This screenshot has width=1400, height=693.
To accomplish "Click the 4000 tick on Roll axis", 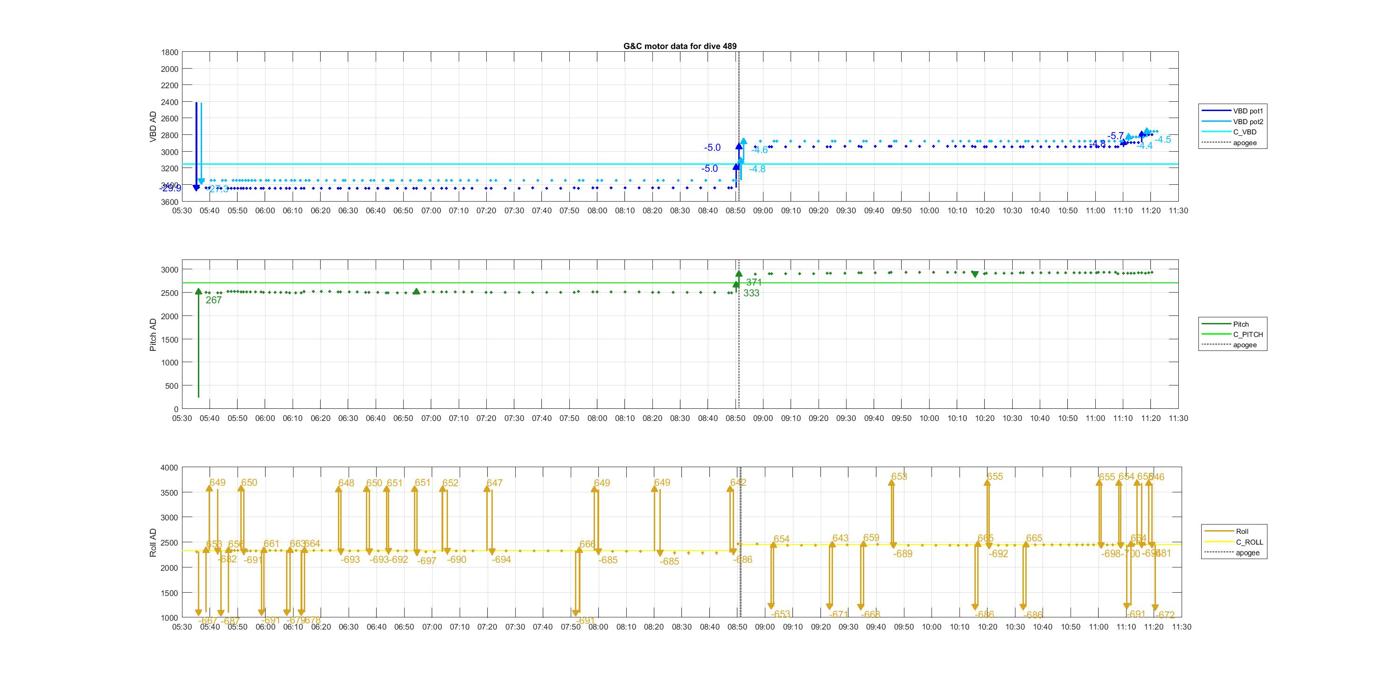I will coord(169,467).
